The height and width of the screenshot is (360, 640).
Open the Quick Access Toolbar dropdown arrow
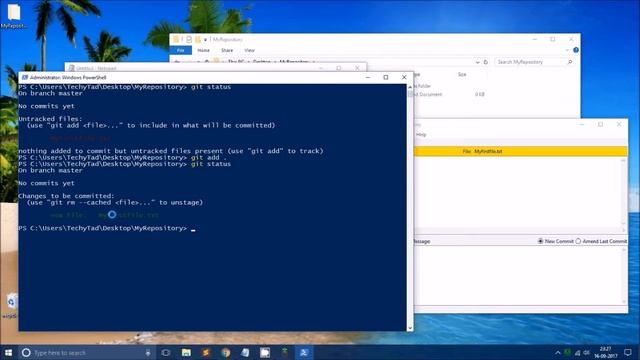(205, 40)
